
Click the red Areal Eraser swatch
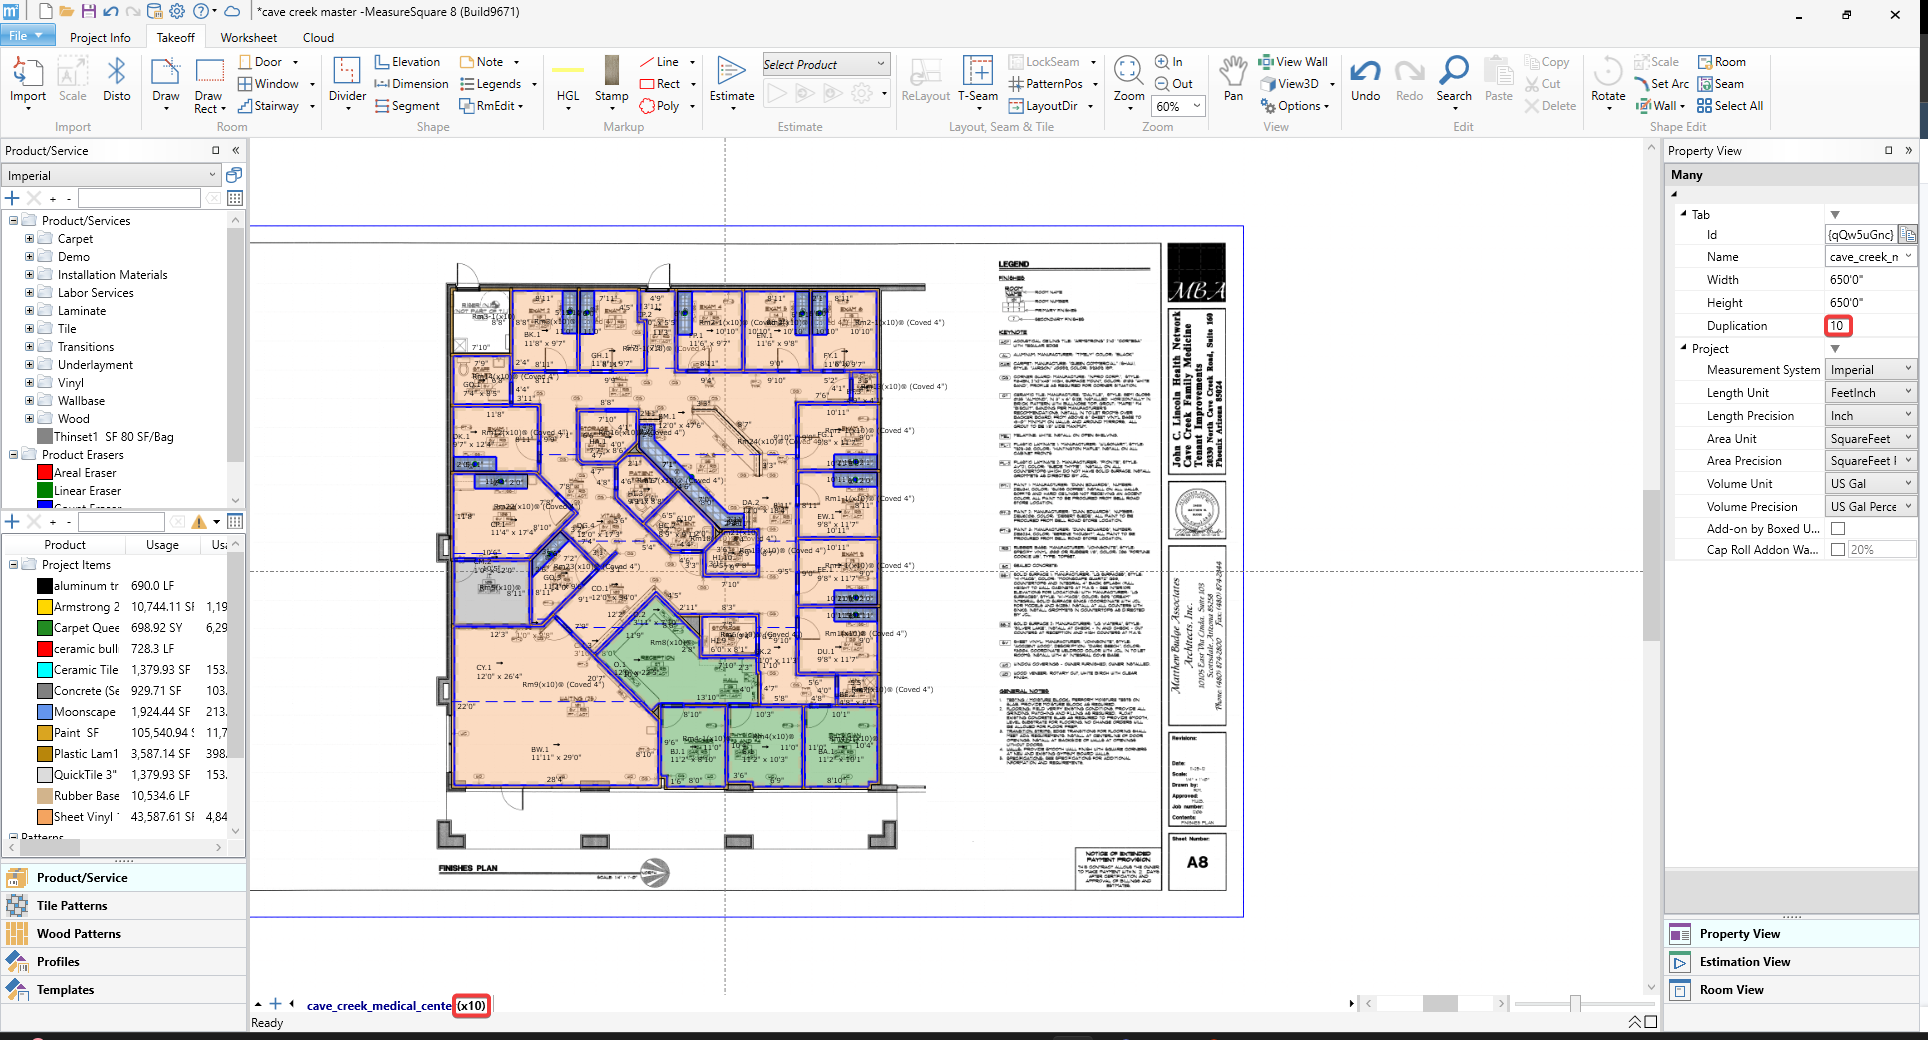(45, 473)
